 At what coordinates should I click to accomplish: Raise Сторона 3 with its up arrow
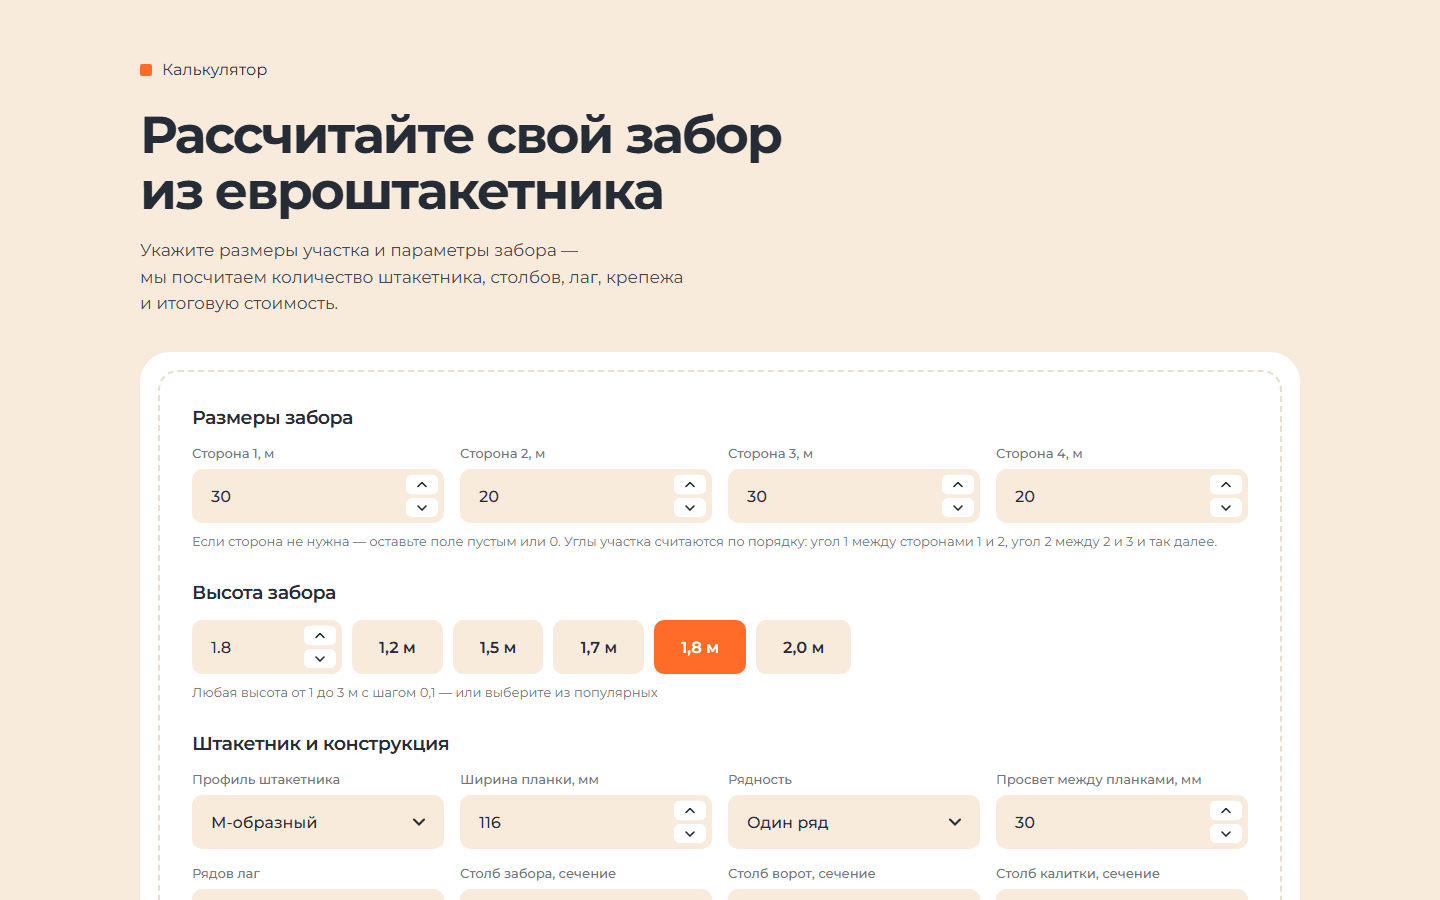point(958,485)
